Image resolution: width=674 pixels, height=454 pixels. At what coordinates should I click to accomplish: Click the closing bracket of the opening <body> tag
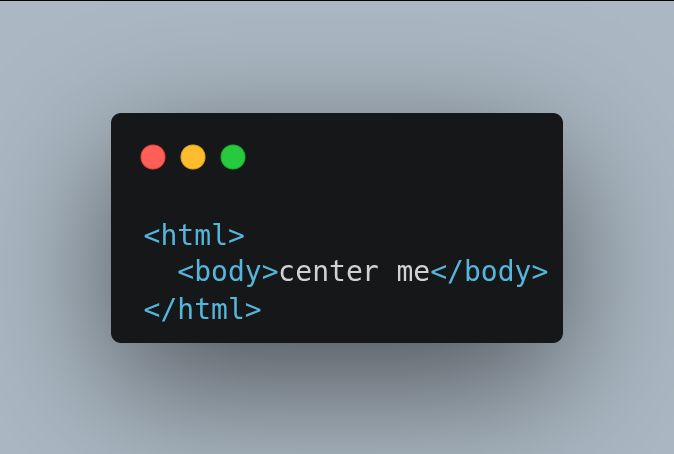point(270,273)
